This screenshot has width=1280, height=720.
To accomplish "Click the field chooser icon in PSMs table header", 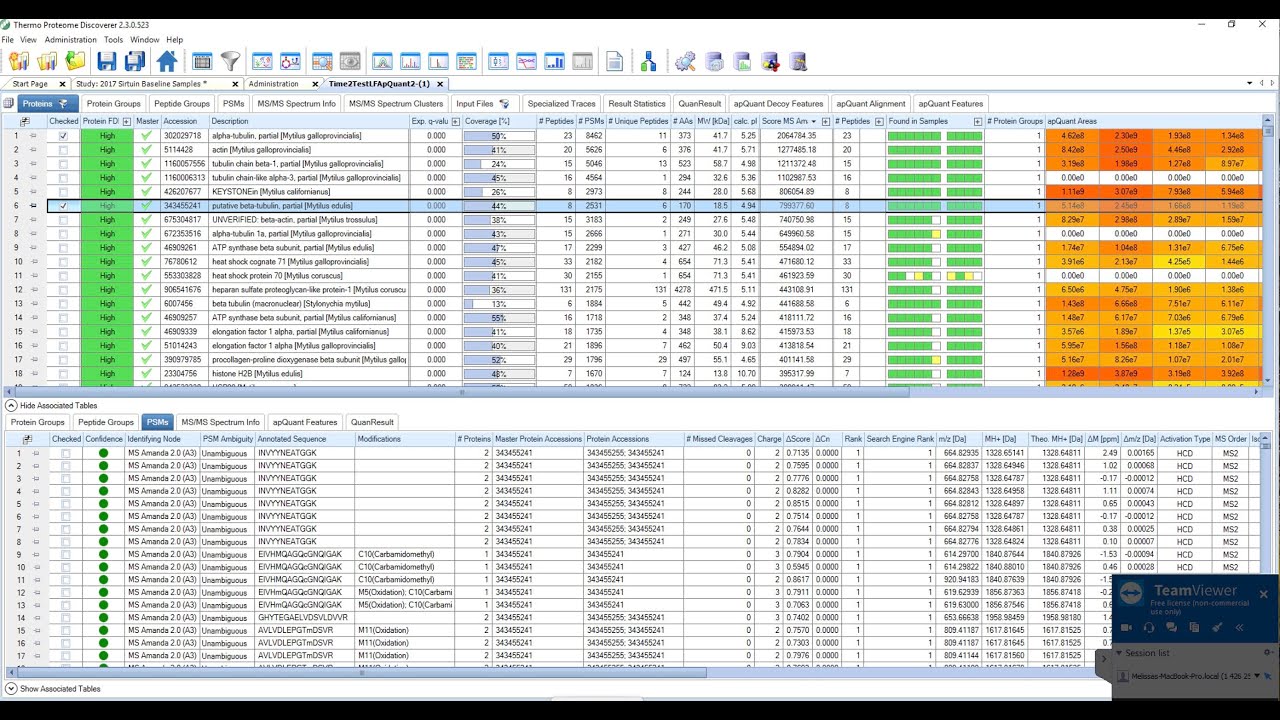I will (x=27, y=439).
